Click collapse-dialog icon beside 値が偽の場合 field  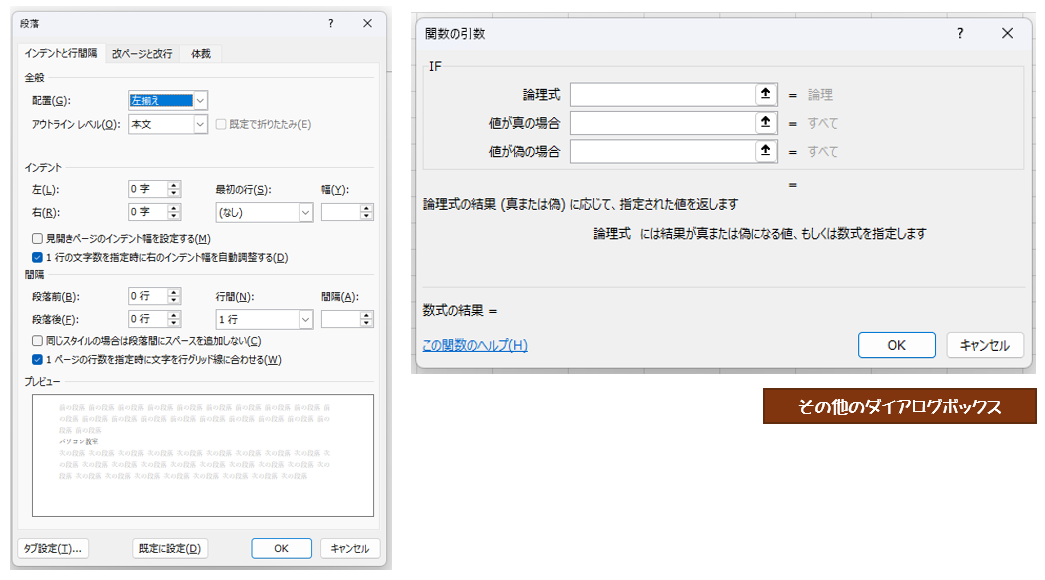click(765, 151)
